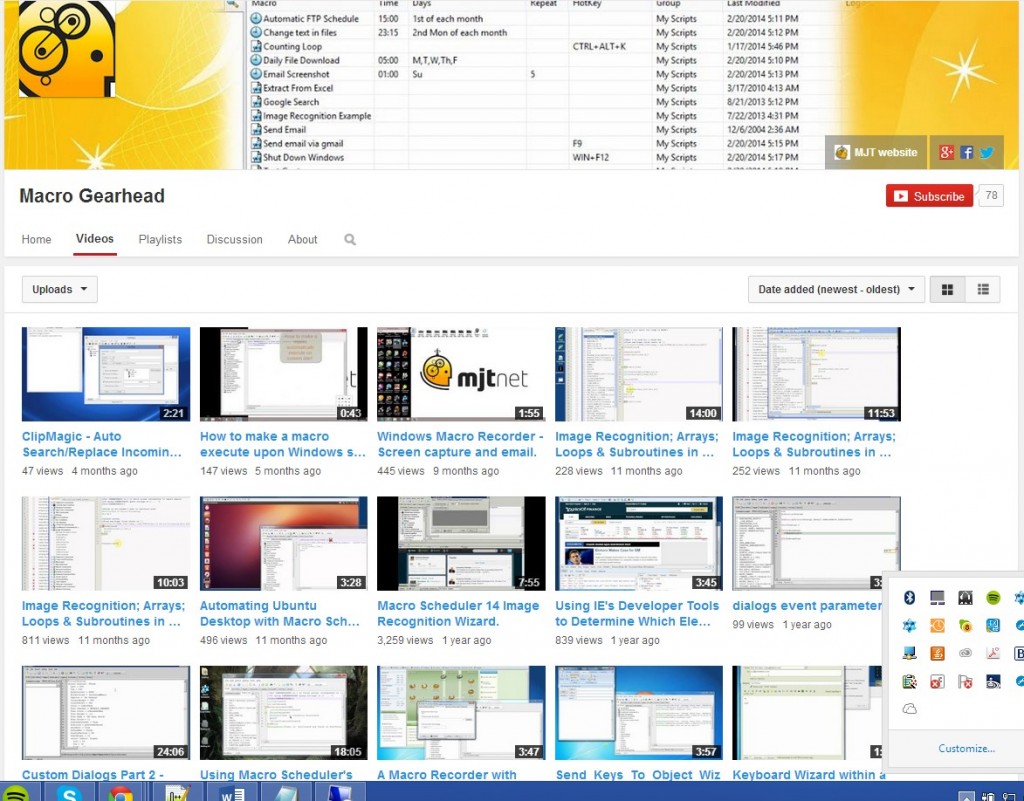1024x801 pixels.
Task: Open Custom Dialogs Part 2 video title
Action: [x=93, y=775]
